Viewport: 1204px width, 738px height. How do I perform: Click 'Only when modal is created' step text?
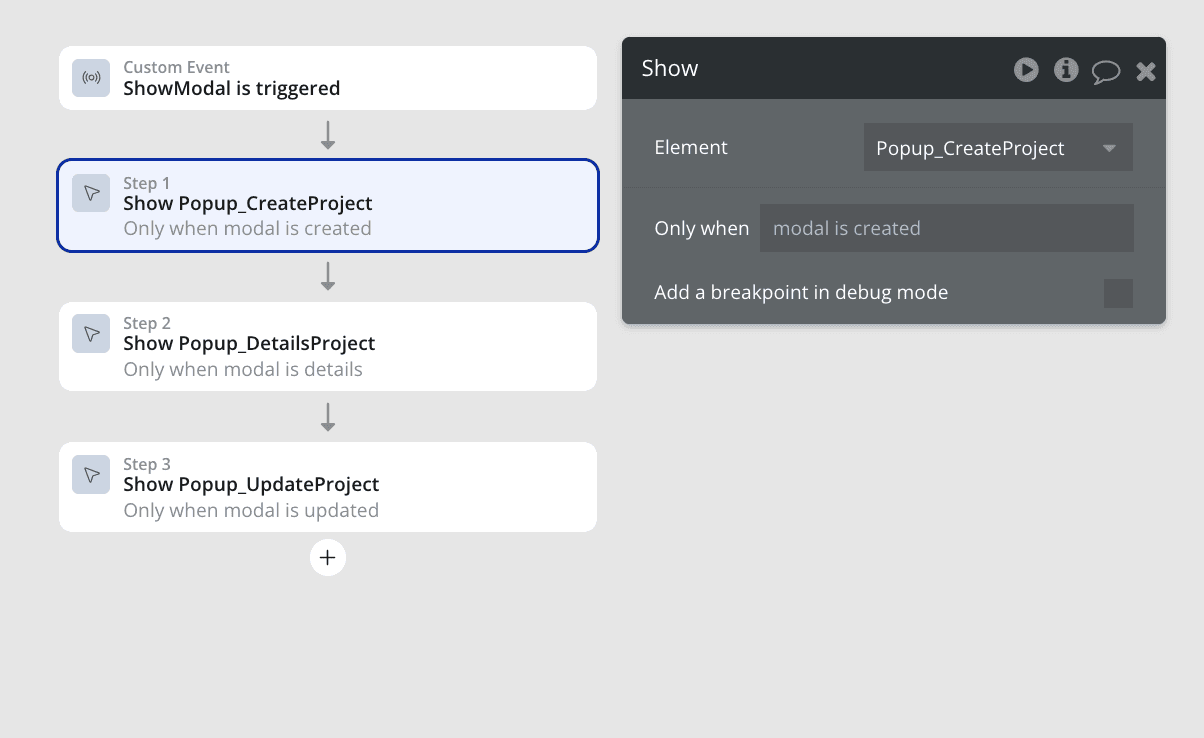[247, 228]
